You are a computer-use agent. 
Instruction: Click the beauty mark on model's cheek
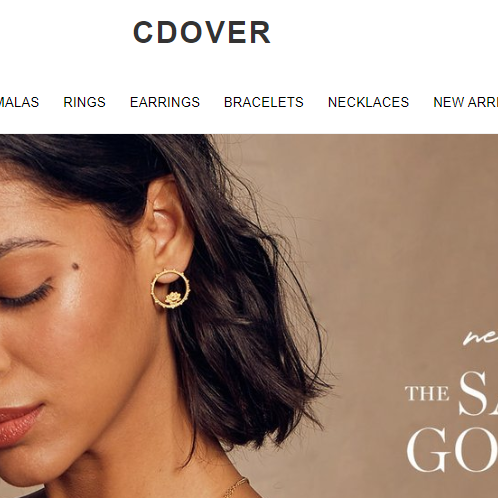coord(76,266)
